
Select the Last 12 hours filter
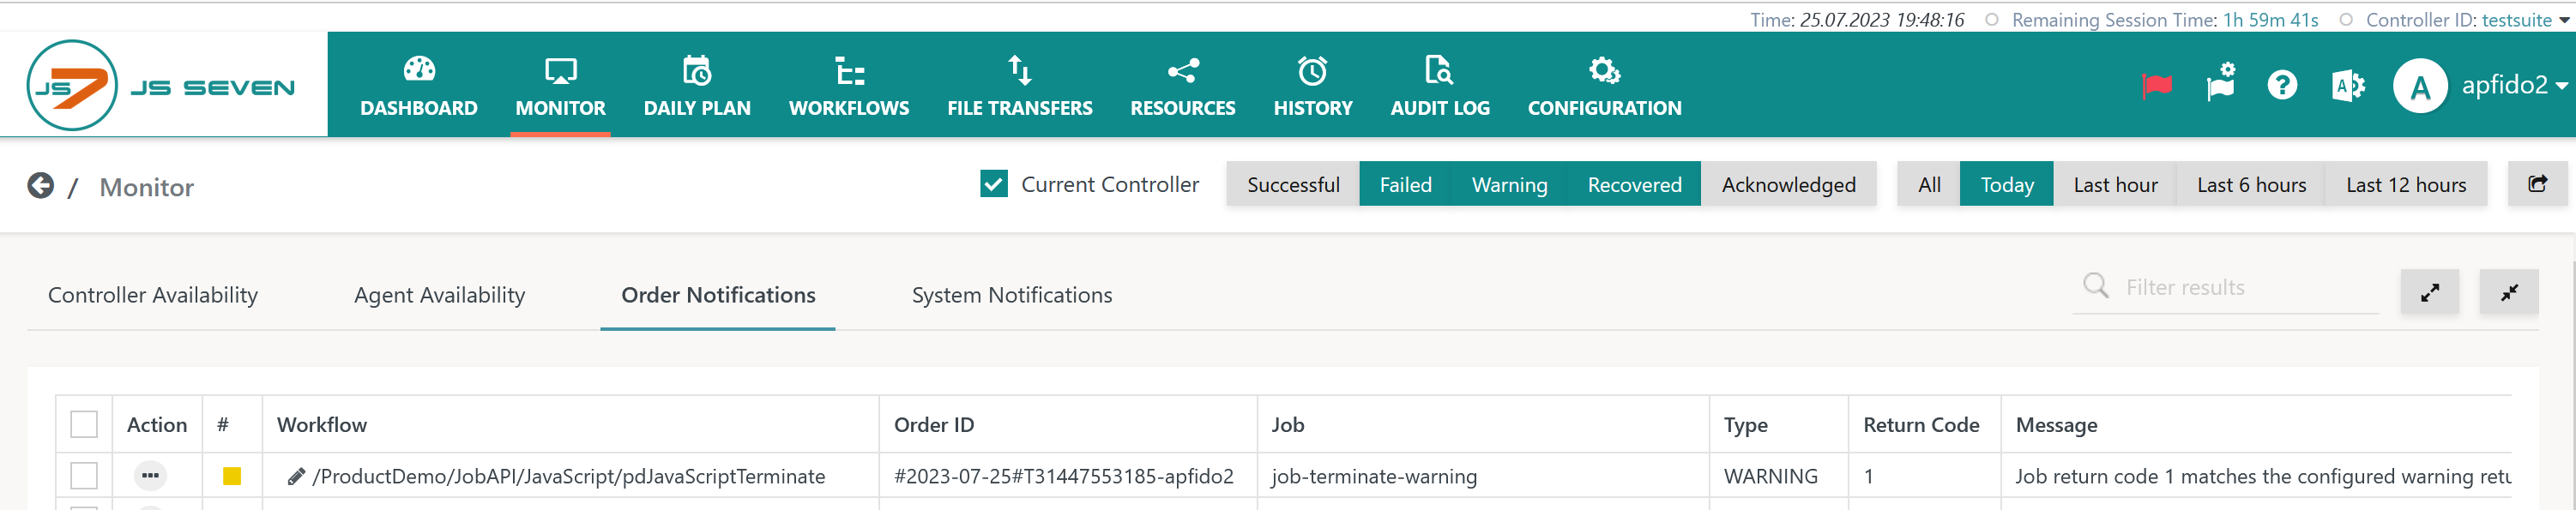[x=2406, y=185]
